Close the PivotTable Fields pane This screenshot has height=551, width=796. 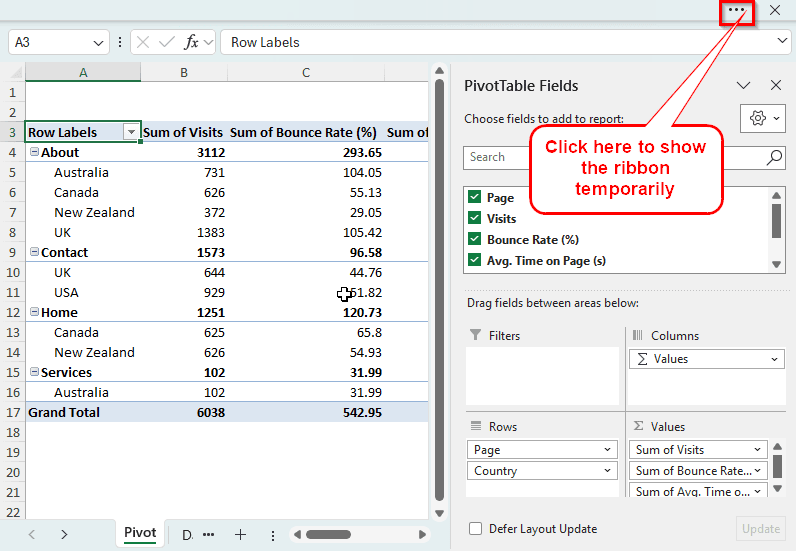pos(775,86)
